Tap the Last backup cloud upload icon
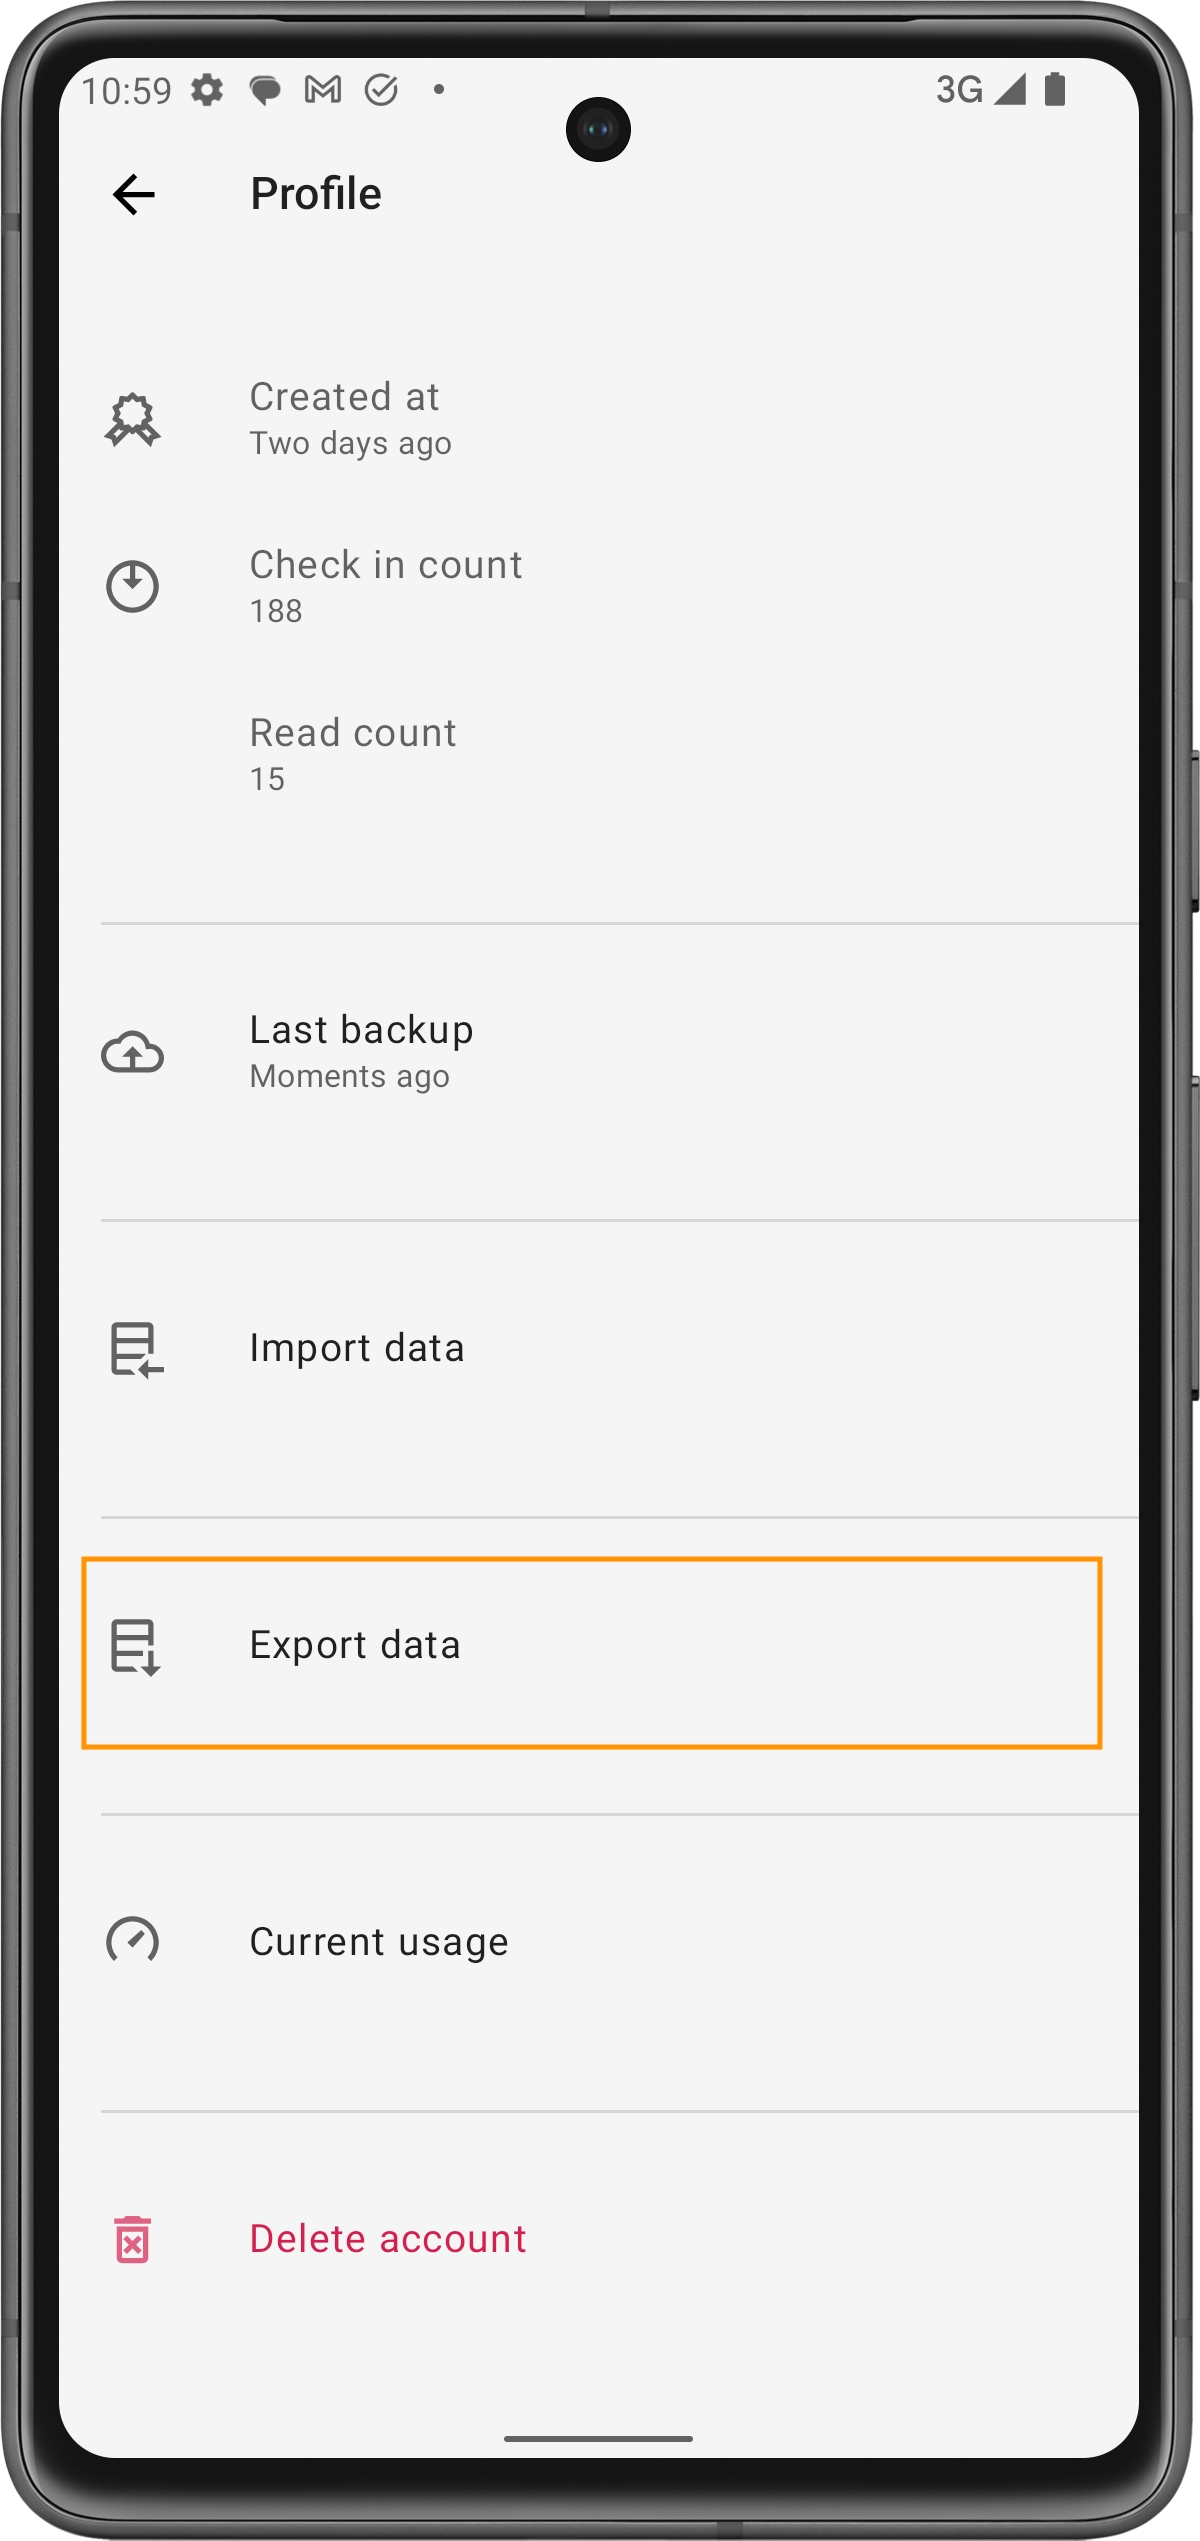 [132, 1052]
